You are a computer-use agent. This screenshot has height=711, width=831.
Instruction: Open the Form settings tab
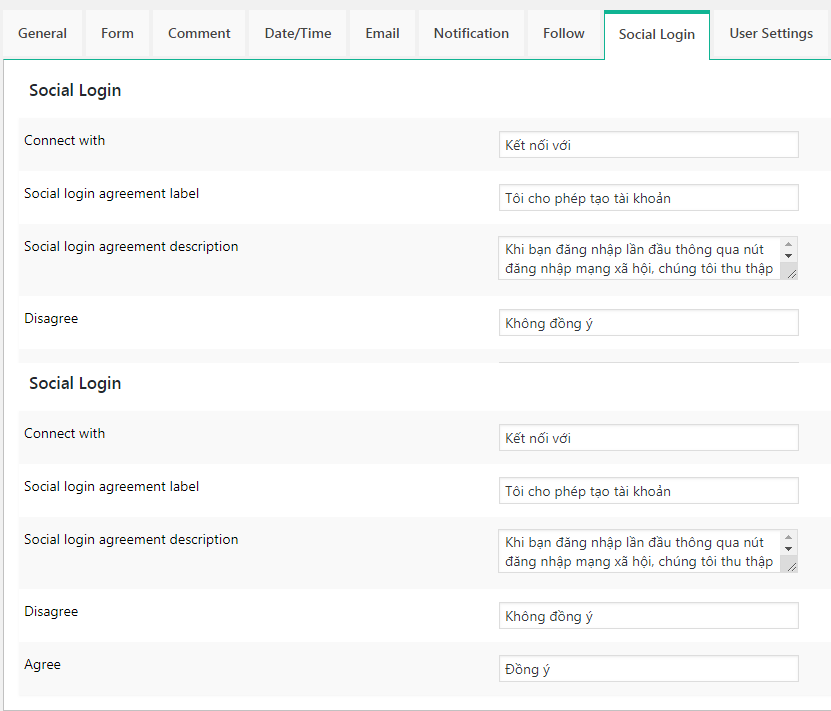click(117, 33)
